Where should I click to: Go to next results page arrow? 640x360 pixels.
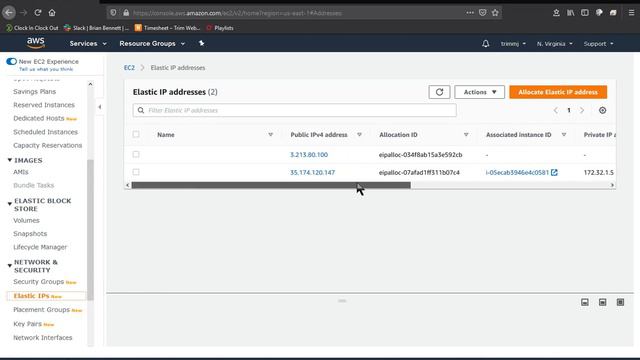pos(582,110)
